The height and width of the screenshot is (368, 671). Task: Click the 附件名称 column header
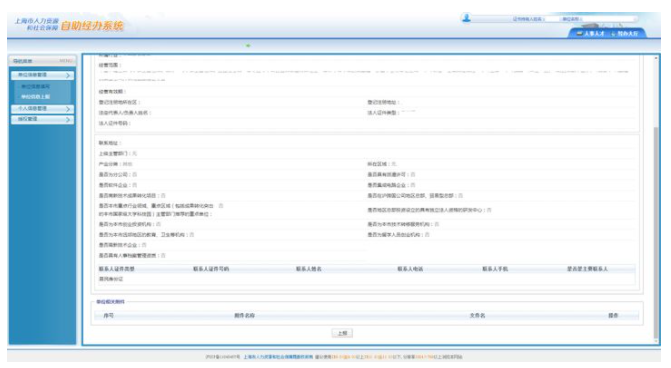point(244,315)
